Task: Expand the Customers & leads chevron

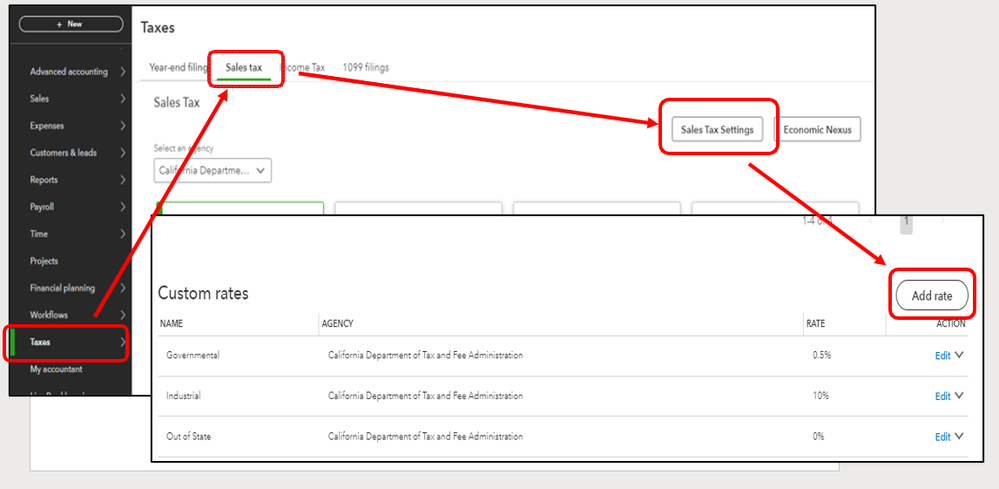Action: [x=122, y=153]
